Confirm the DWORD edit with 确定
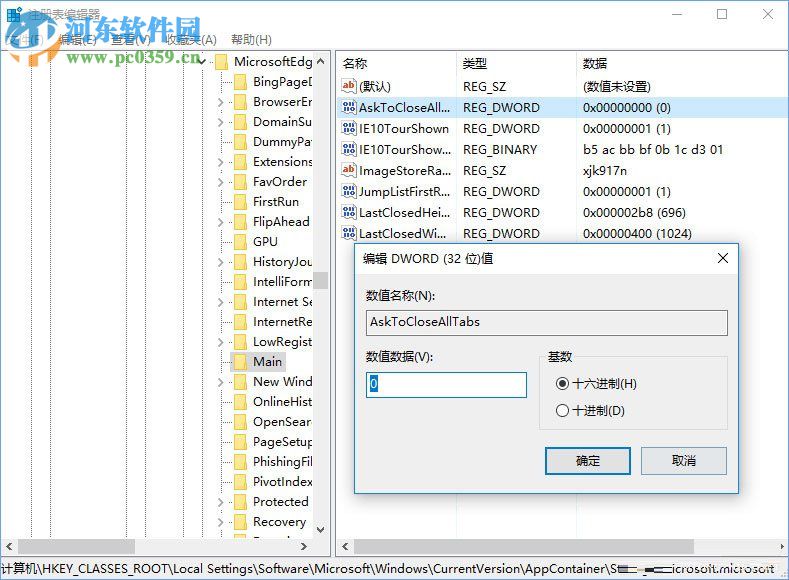This screenshot has width=789, height=580. [588, 461]
